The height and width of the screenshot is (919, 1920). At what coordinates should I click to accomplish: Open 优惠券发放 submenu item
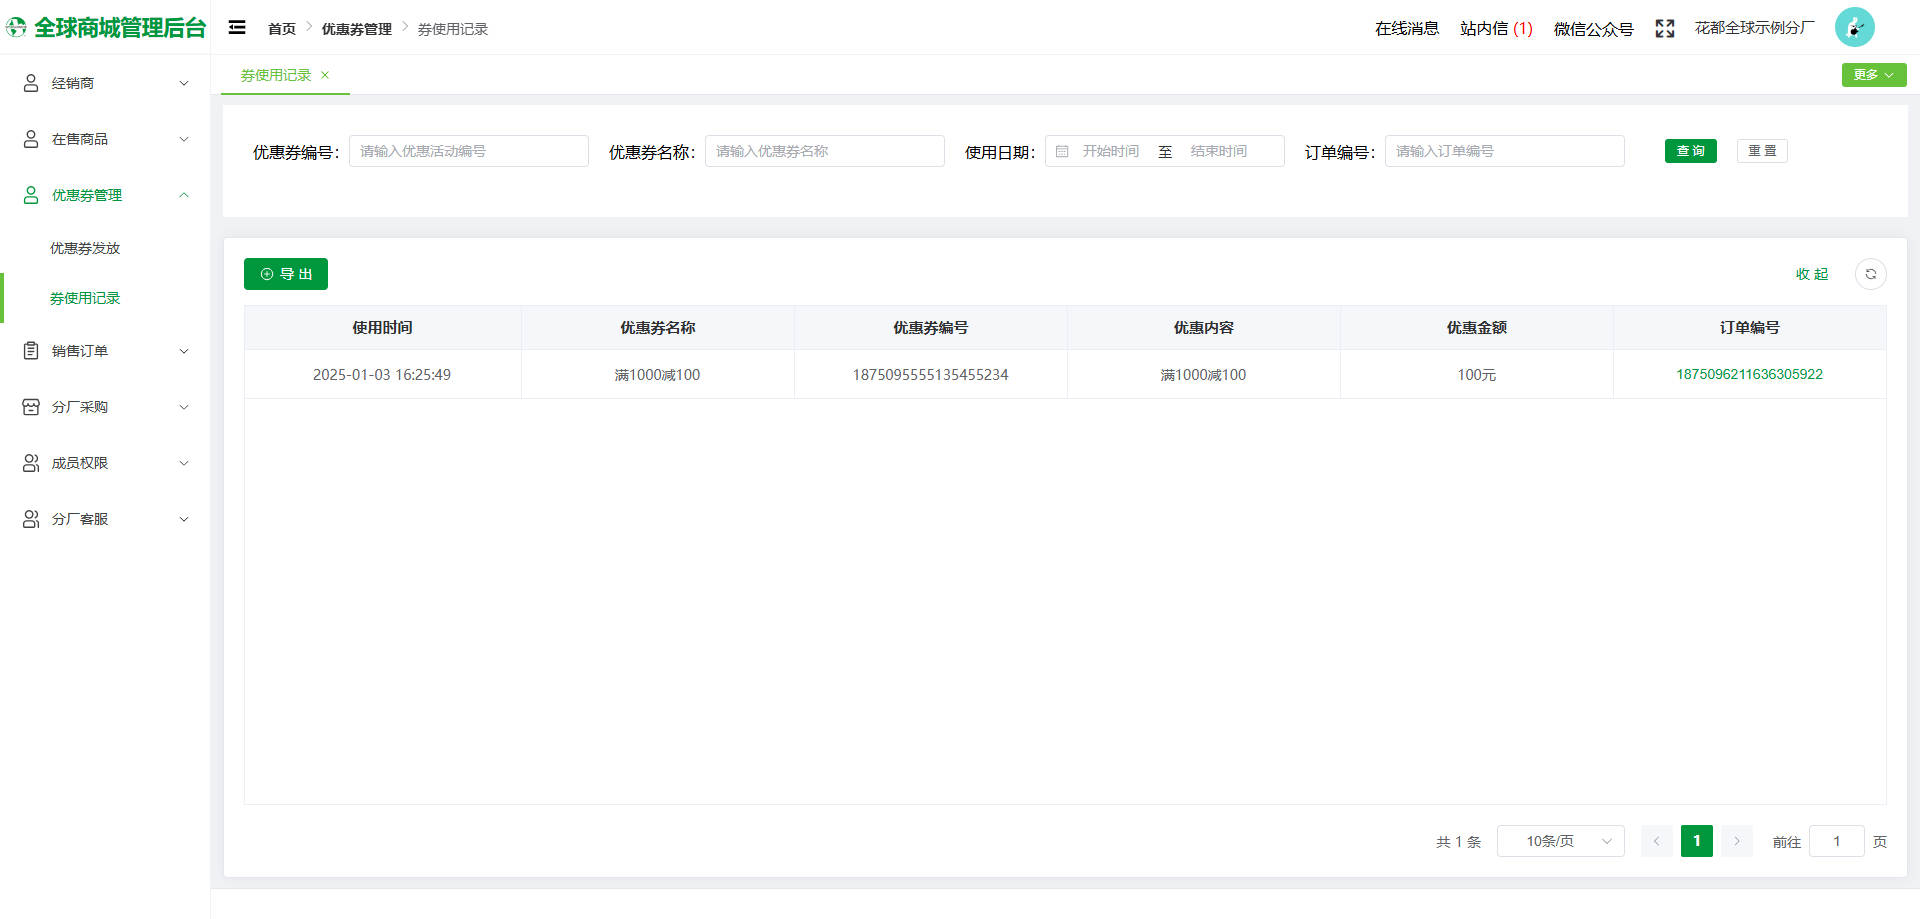coord(85,248)
